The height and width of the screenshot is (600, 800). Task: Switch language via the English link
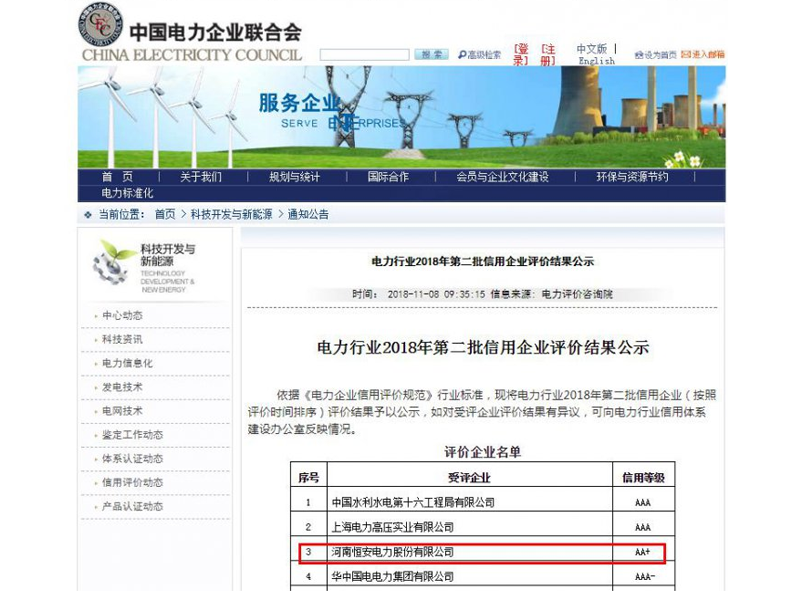tap(598, 58)
